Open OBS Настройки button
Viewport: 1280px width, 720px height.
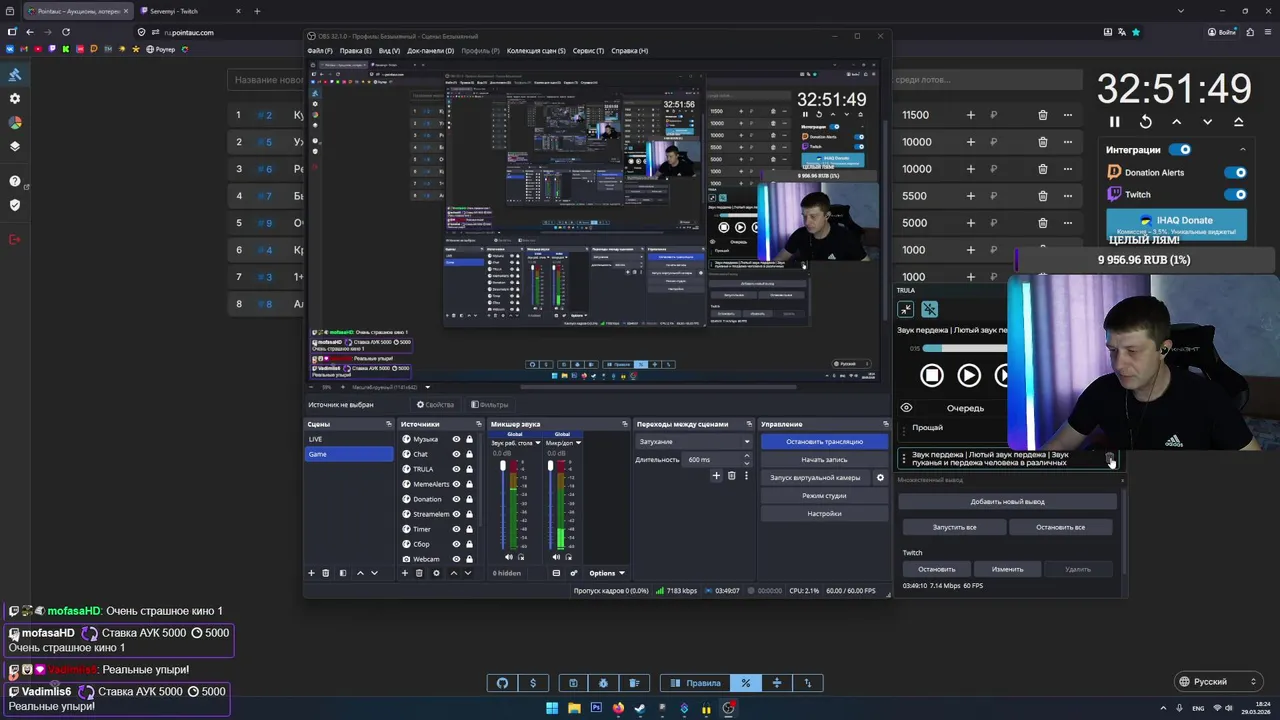click(824, 514)
